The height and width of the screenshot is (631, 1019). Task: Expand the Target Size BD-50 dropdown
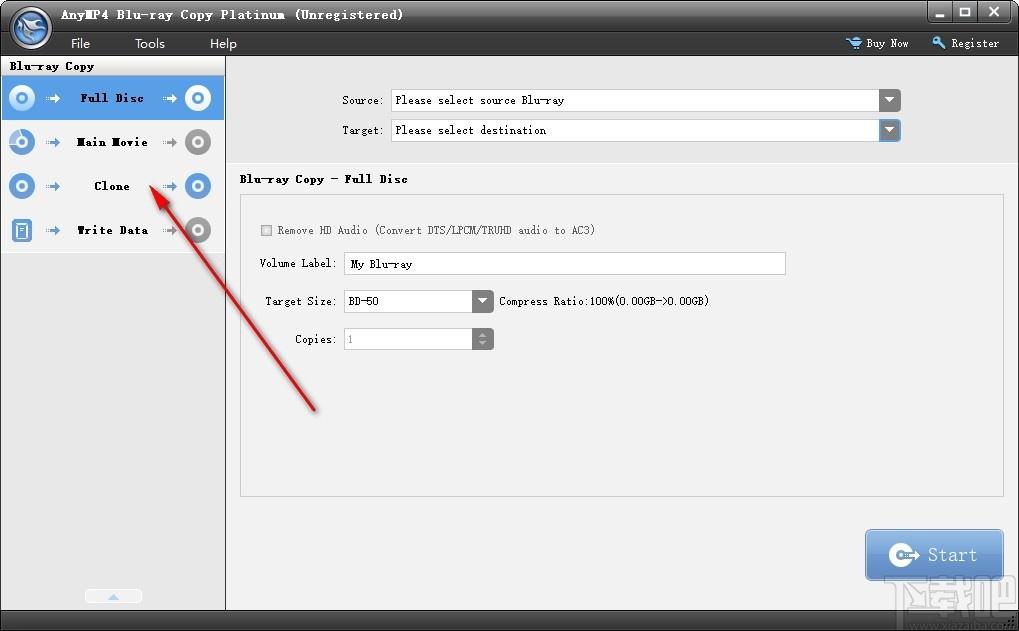point(482,301)
